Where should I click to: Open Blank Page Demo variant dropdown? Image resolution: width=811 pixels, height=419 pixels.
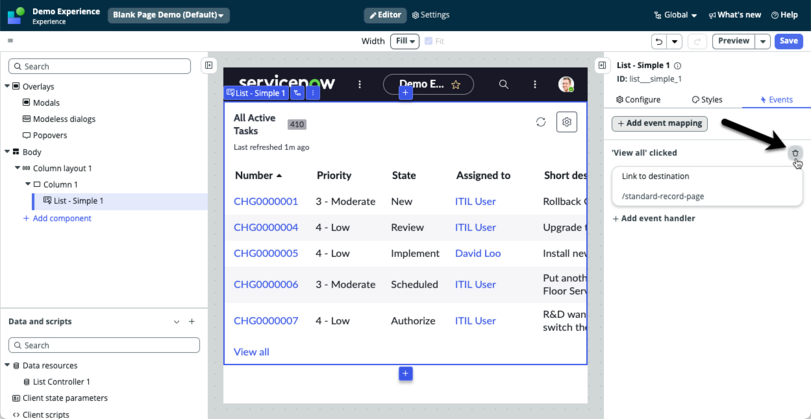point(169,16)
